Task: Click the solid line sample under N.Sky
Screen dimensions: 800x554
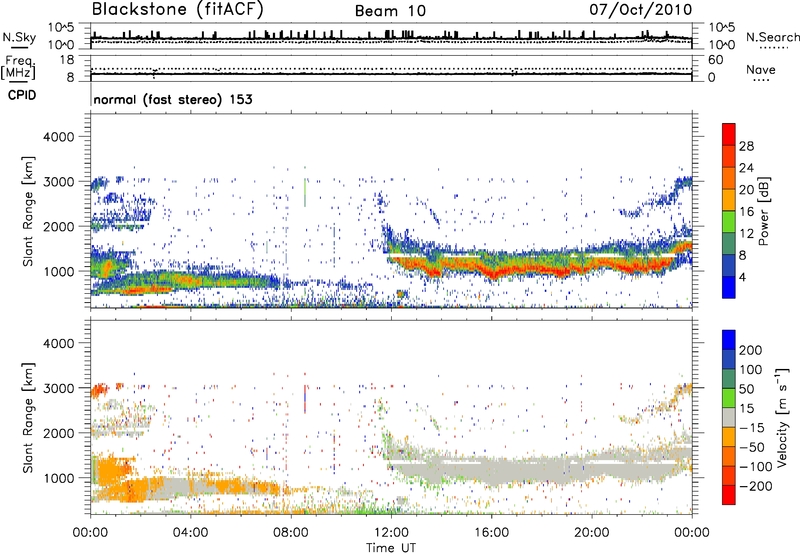Action: coord(19,47)
